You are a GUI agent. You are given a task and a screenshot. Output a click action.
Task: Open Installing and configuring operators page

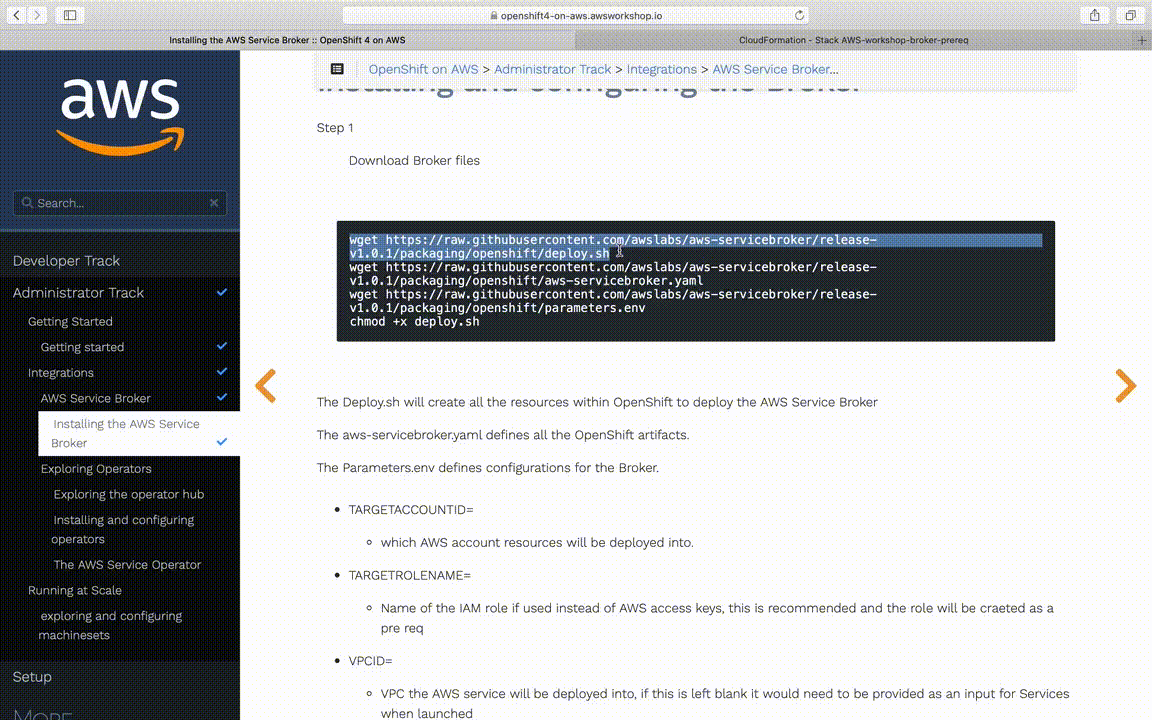(x=123, y=529)
